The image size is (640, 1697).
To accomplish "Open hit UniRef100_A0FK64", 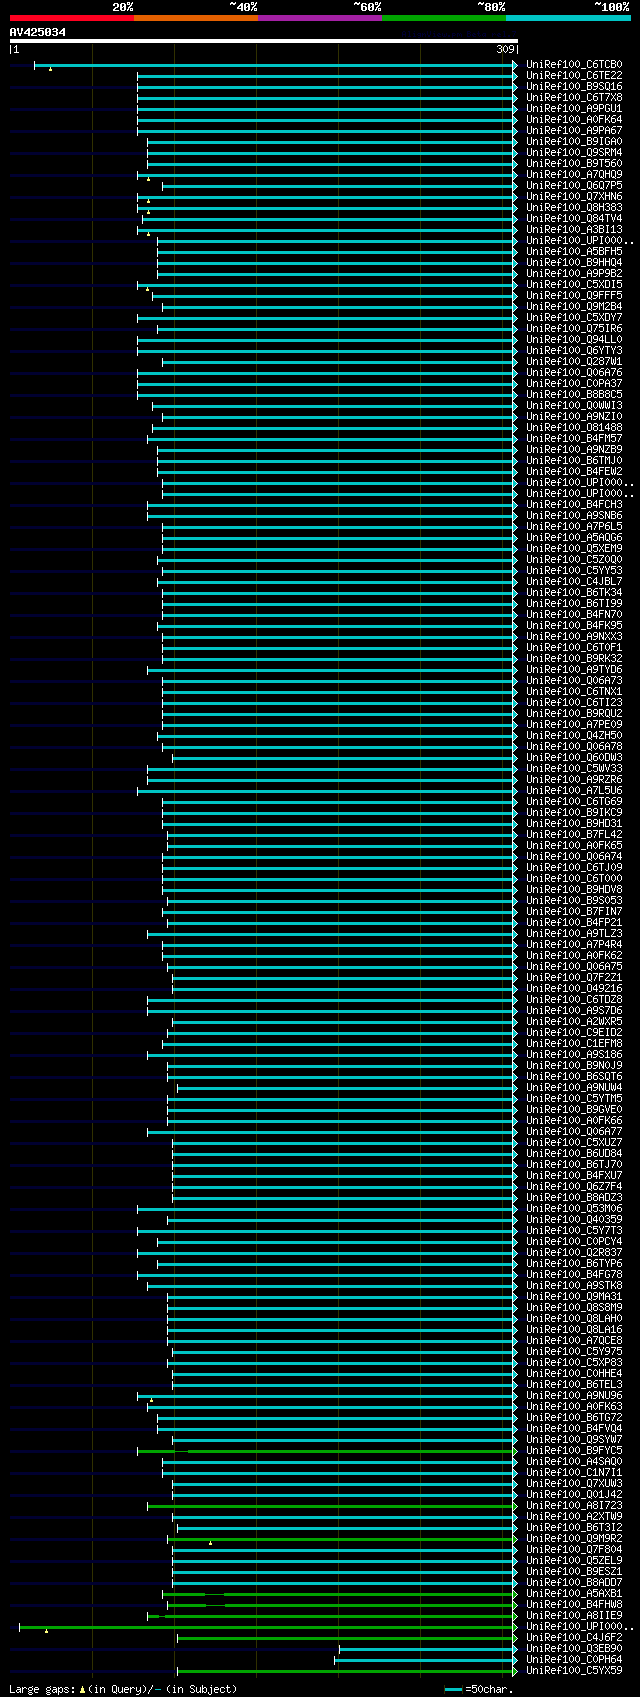I will point(574,120).
